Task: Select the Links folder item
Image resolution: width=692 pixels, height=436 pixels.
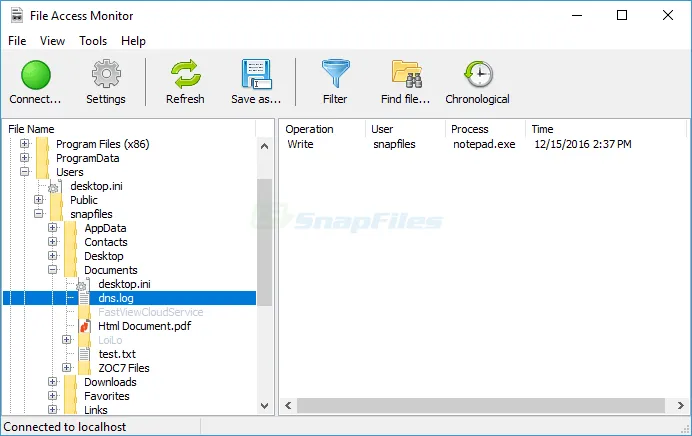Action: pos(96,410)
